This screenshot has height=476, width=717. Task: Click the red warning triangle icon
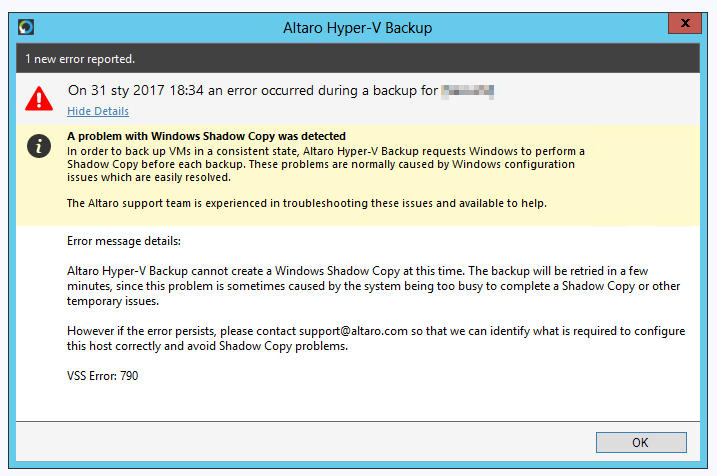[39, 98]
